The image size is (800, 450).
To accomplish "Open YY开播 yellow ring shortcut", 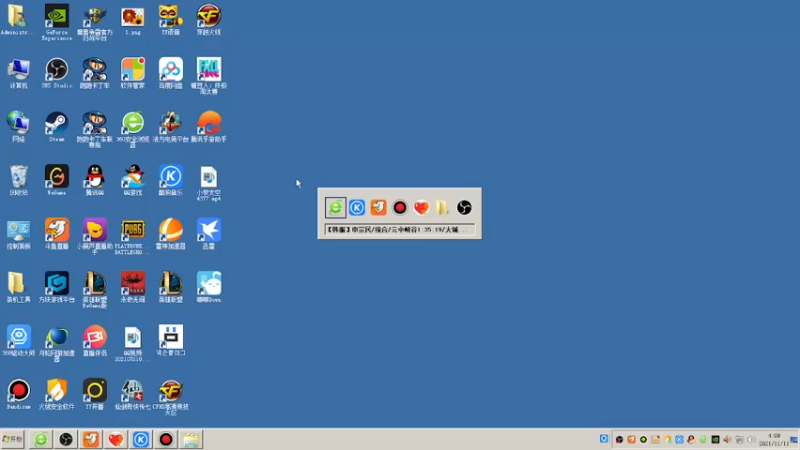I will 95,392.
